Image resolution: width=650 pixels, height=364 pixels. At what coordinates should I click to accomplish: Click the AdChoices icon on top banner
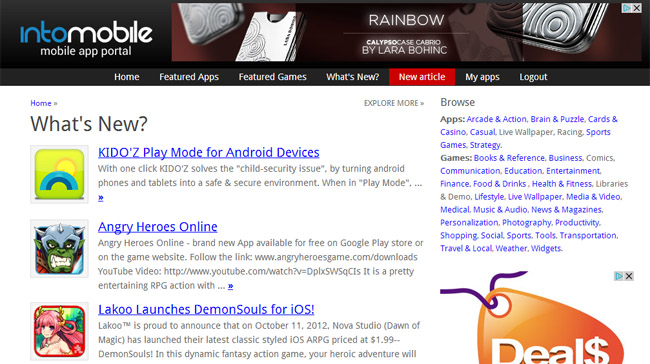click(x=627, y=8)
